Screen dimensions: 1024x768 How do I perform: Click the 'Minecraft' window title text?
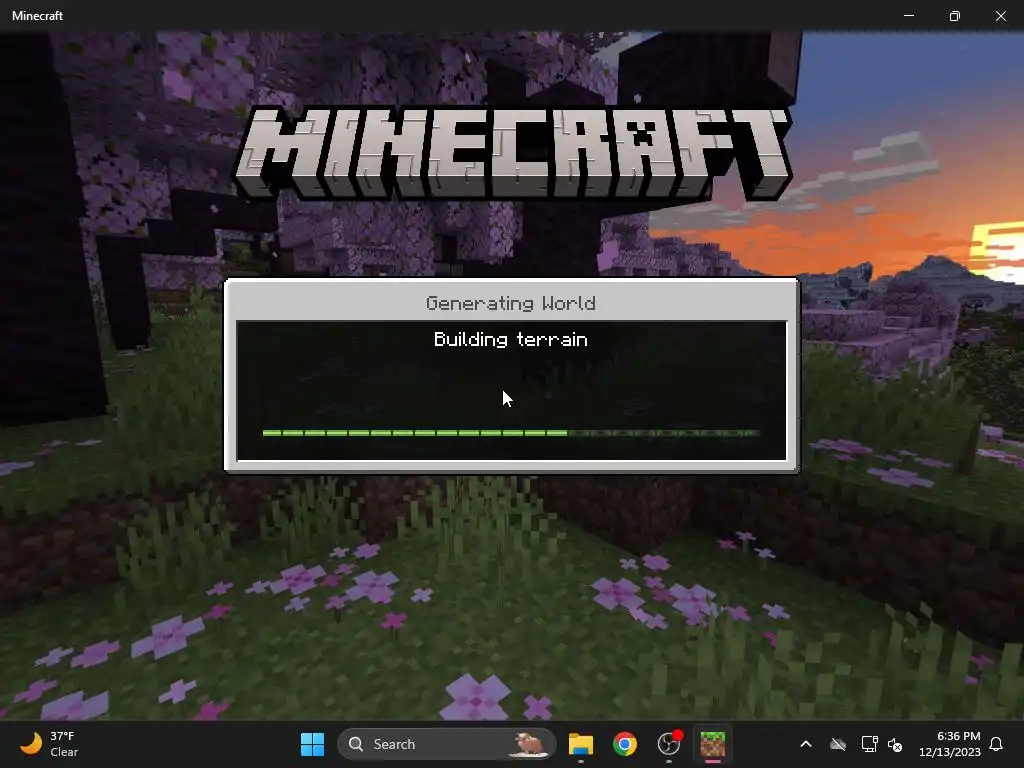click(x=37, y=16)
